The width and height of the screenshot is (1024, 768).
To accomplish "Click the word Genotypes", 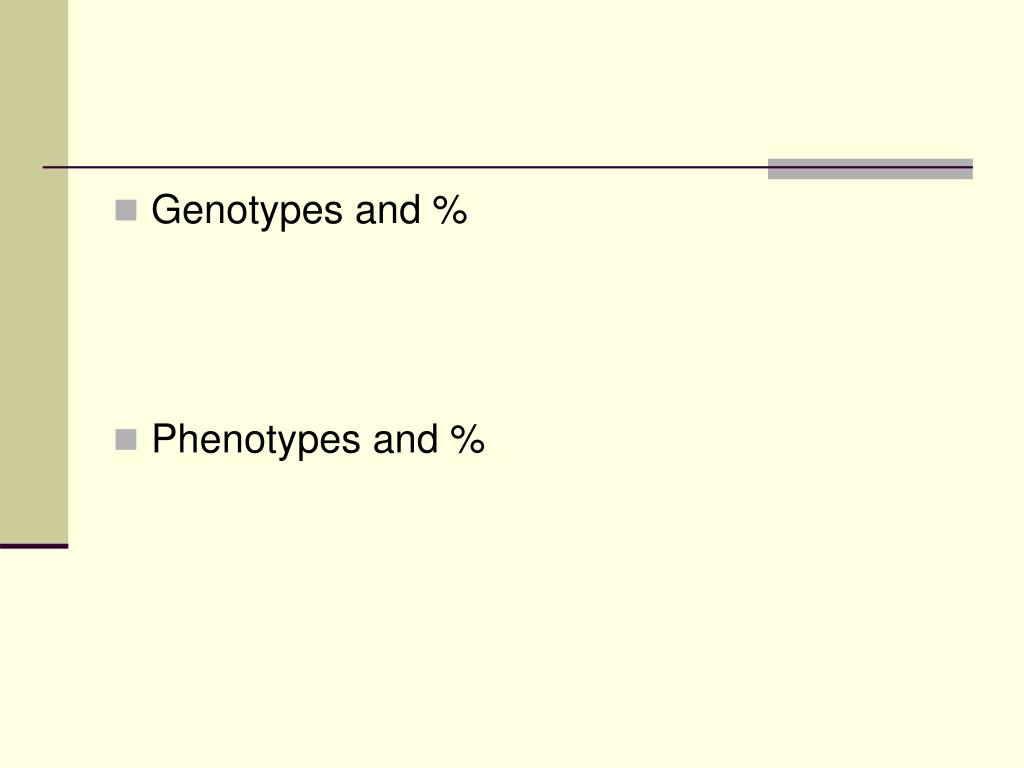I will 247,212.
